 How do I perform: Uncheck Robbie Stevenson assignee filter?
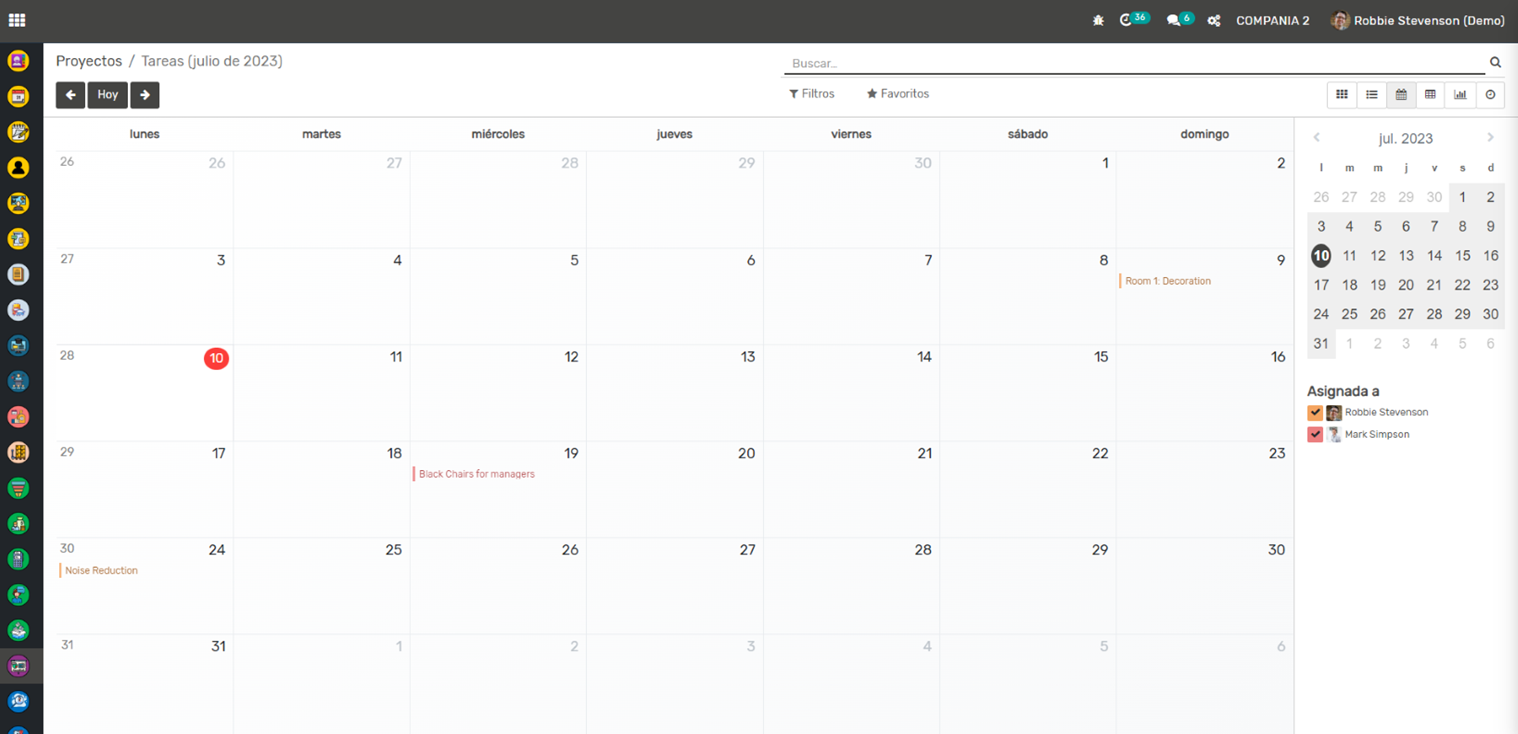pyautogui.click(x=1315, y=413)
